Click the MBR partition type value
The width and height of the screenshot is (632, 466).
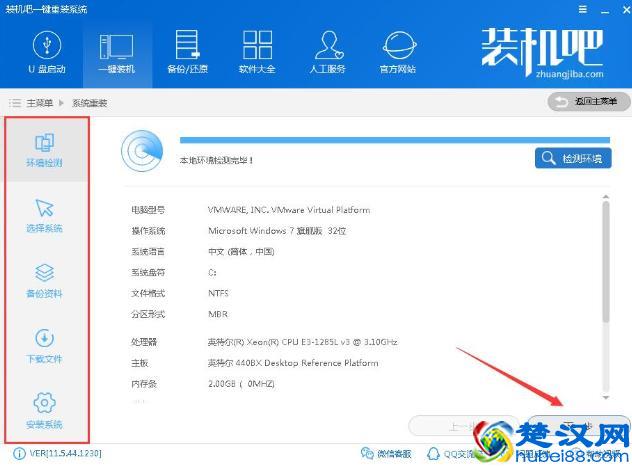(x=218, y=314)
